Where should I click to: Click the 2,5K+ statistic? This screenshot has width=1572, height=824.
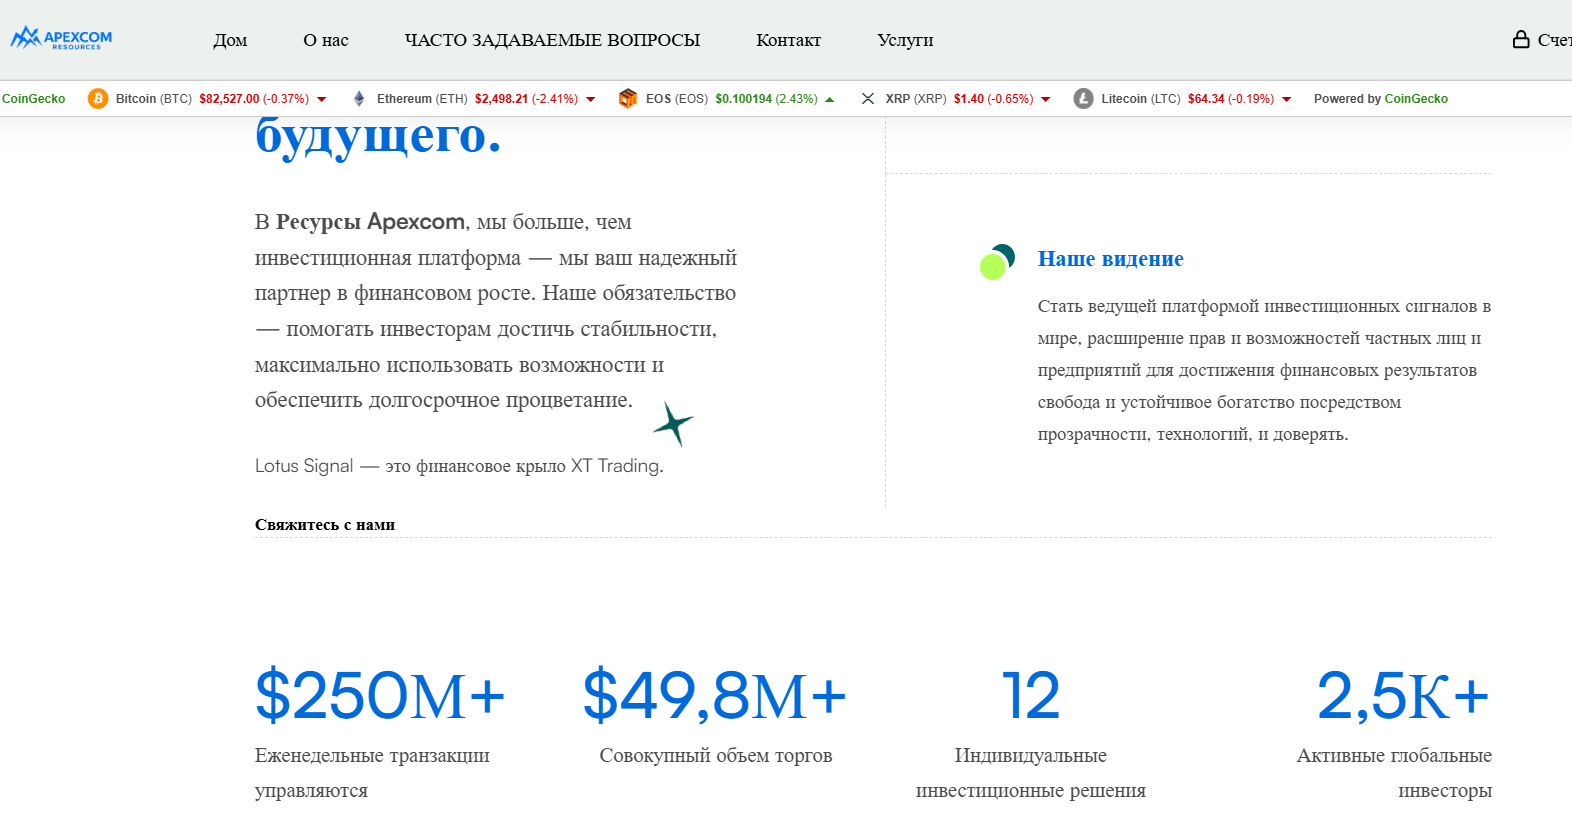[x=1404, y=695]
